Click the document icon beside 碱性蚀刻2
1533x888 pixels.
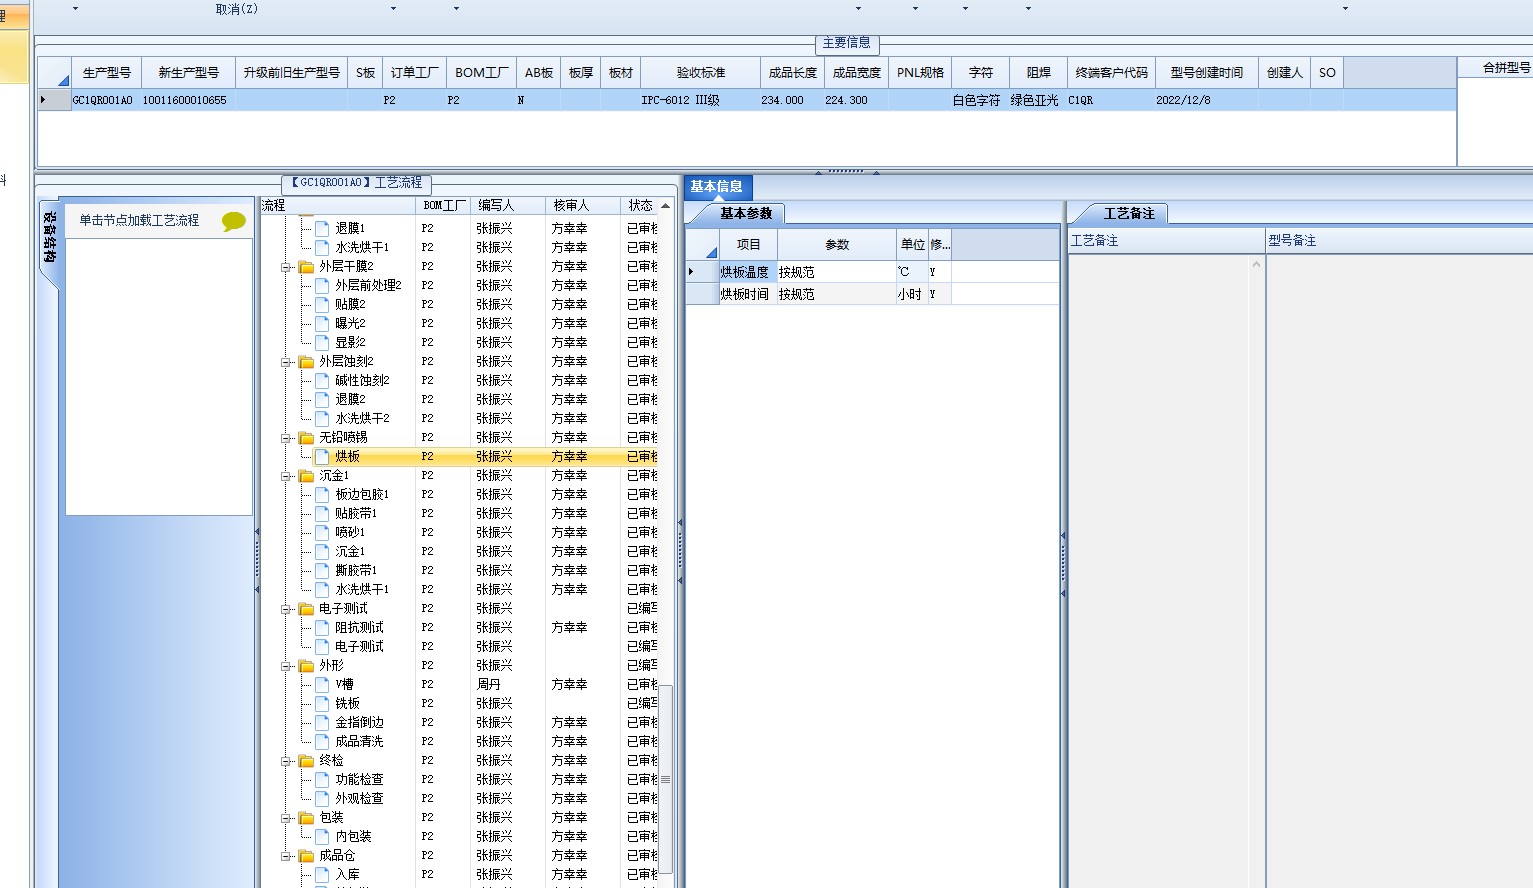click(322, 380)
